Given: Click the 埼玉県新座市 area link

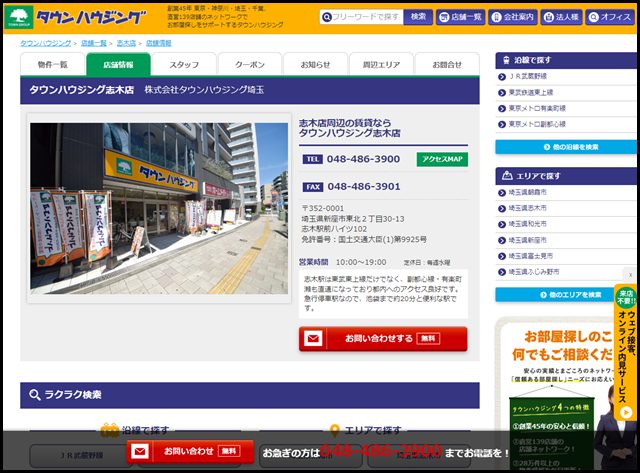Looking at the screenshot, I should click(527, 240).
